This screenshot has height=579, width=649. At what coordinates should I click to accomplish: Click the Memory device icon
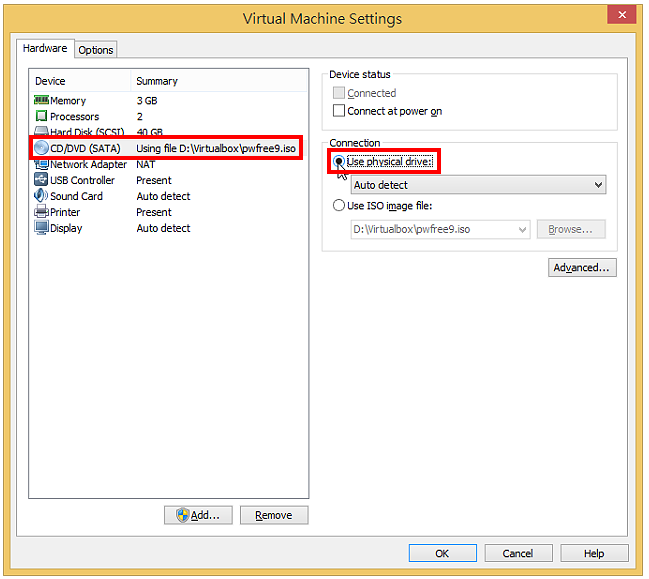coord(41,101)
